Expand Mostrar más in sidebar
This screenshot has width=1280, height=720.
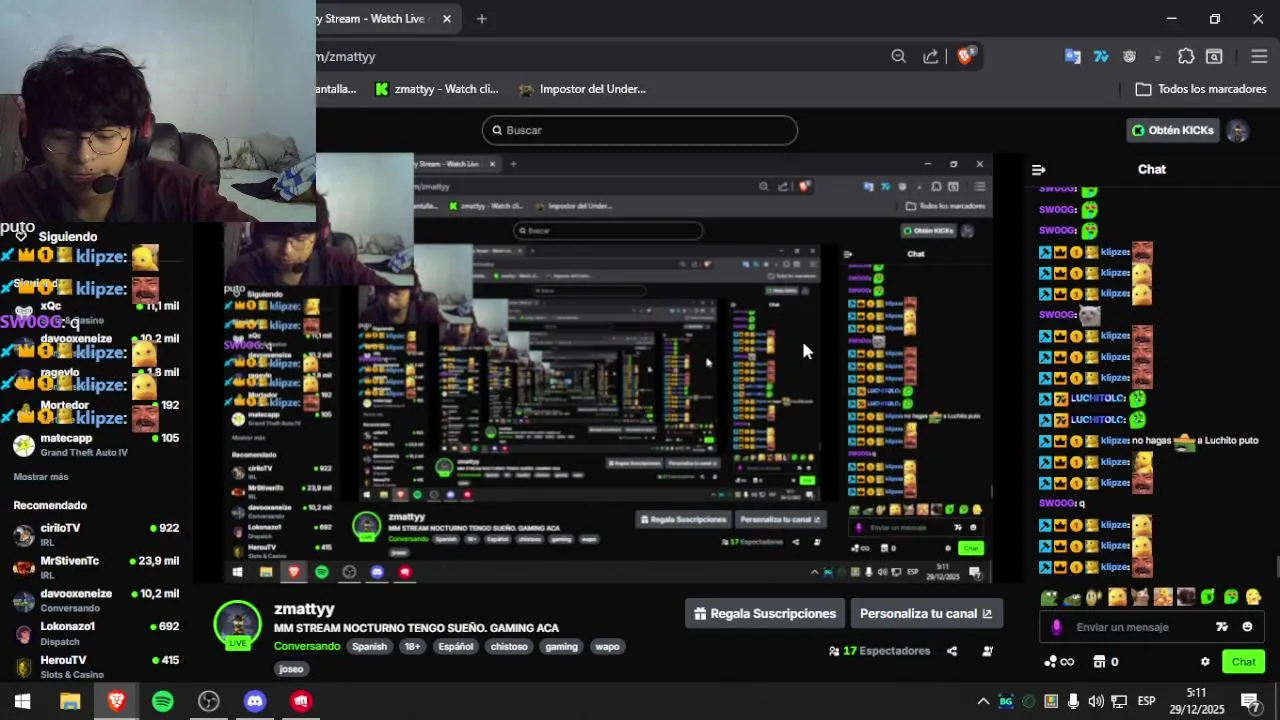pos(41,477)
